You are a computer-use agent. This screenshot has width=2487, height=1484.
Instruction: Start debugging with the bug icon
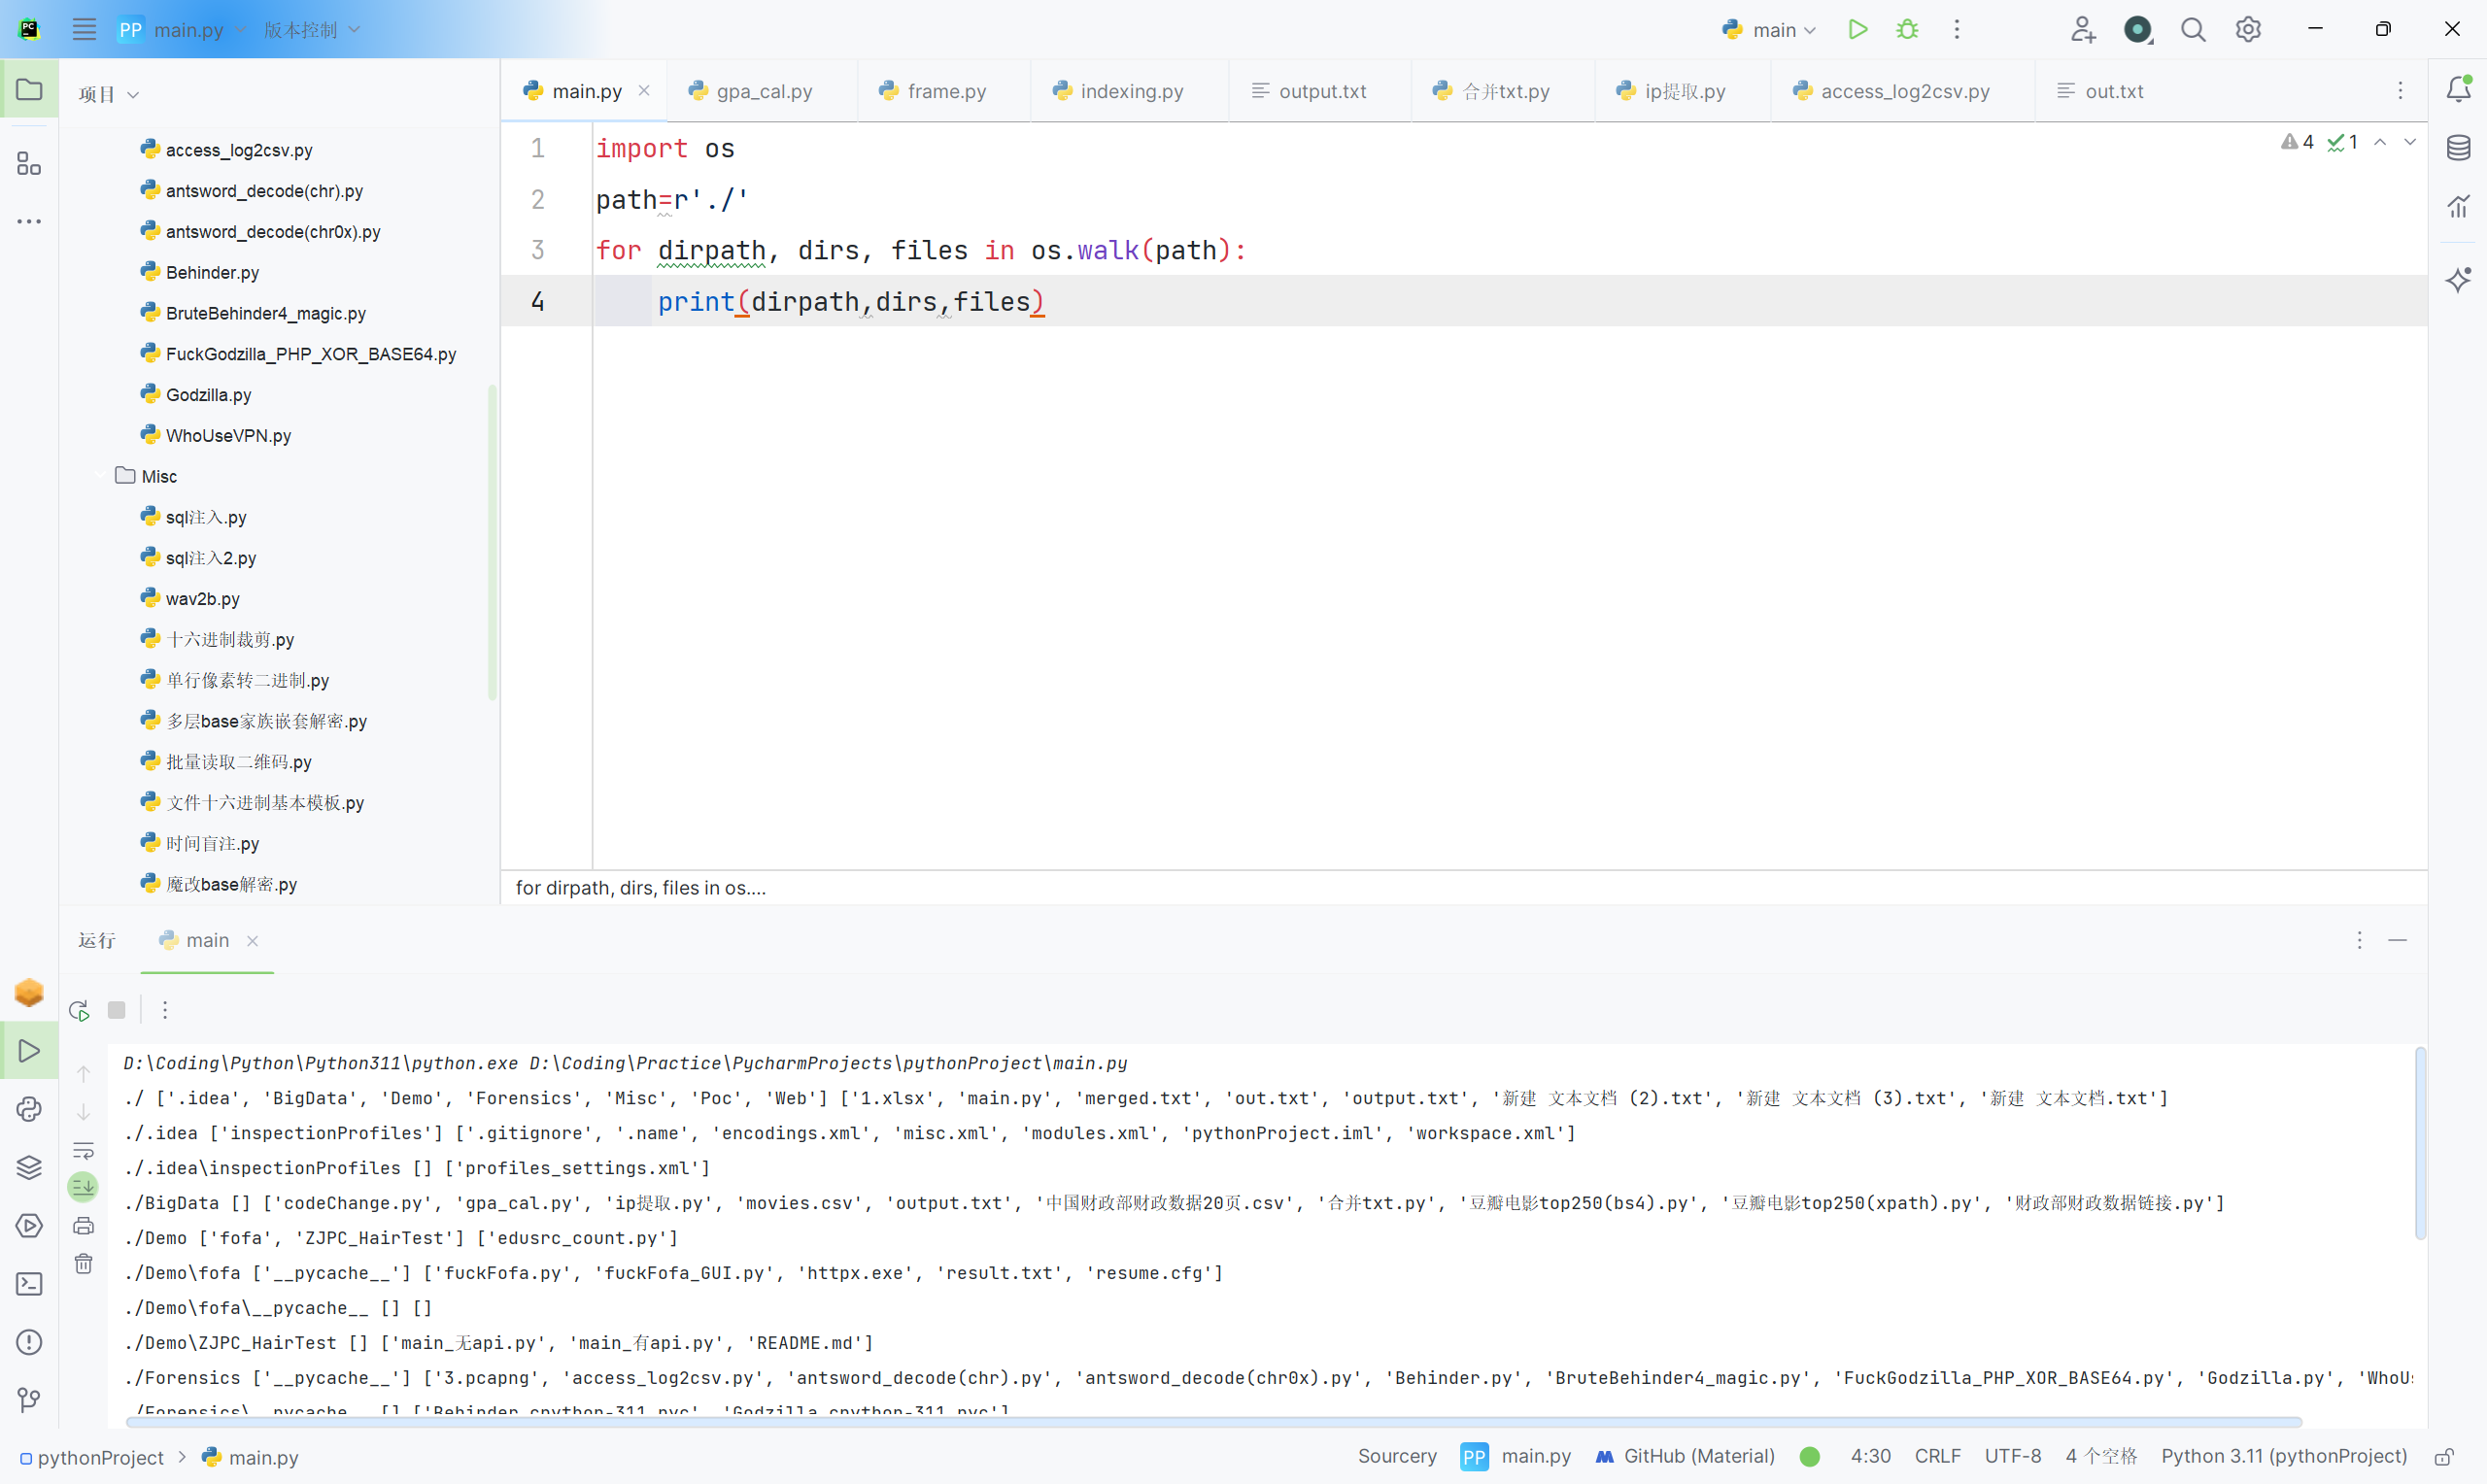[x=1907, y=29]
